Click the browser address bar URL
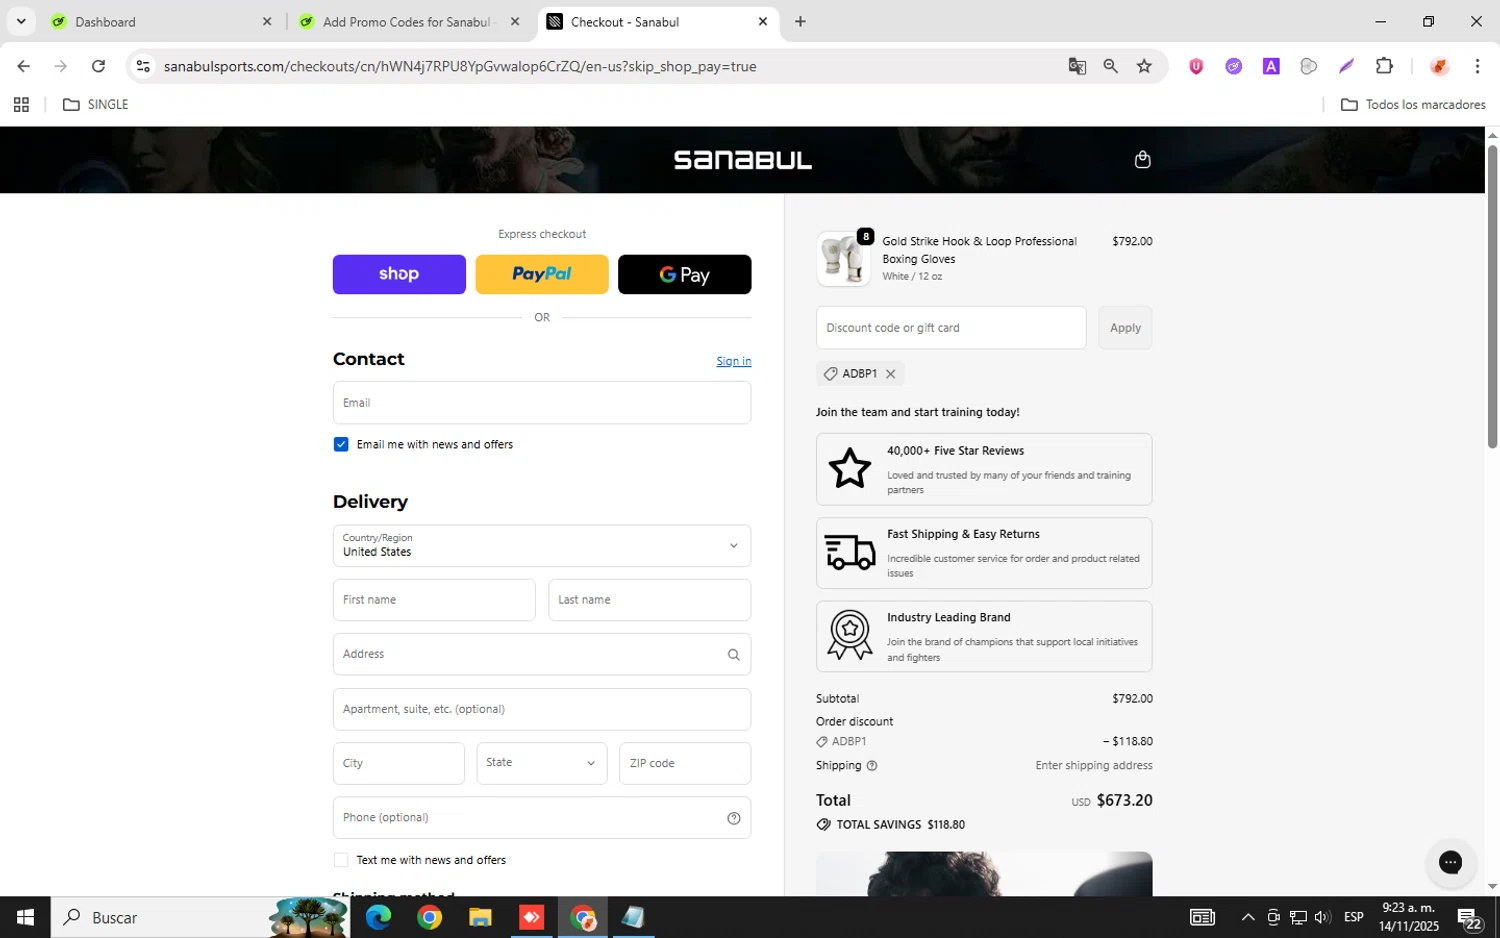Image resolution: width=1500 pixels, height=938 pixels. (460, 66)
